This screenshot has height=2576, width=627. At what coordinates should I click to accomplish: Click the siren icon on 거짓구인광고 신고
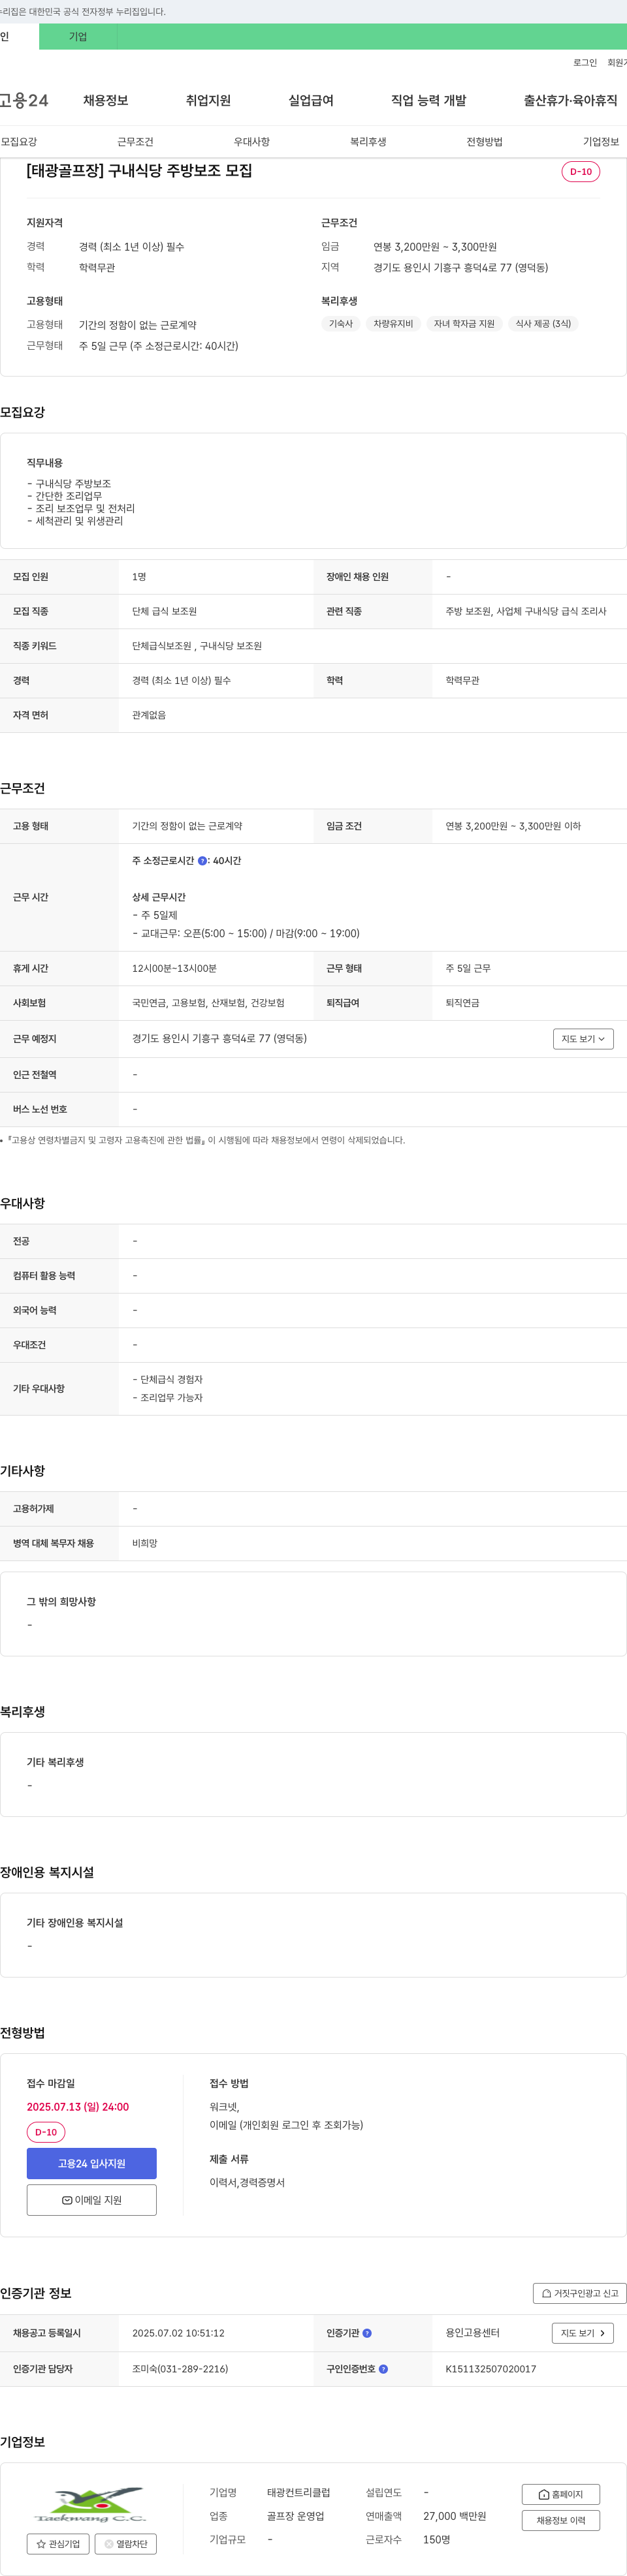click(x=546, y=2293)
